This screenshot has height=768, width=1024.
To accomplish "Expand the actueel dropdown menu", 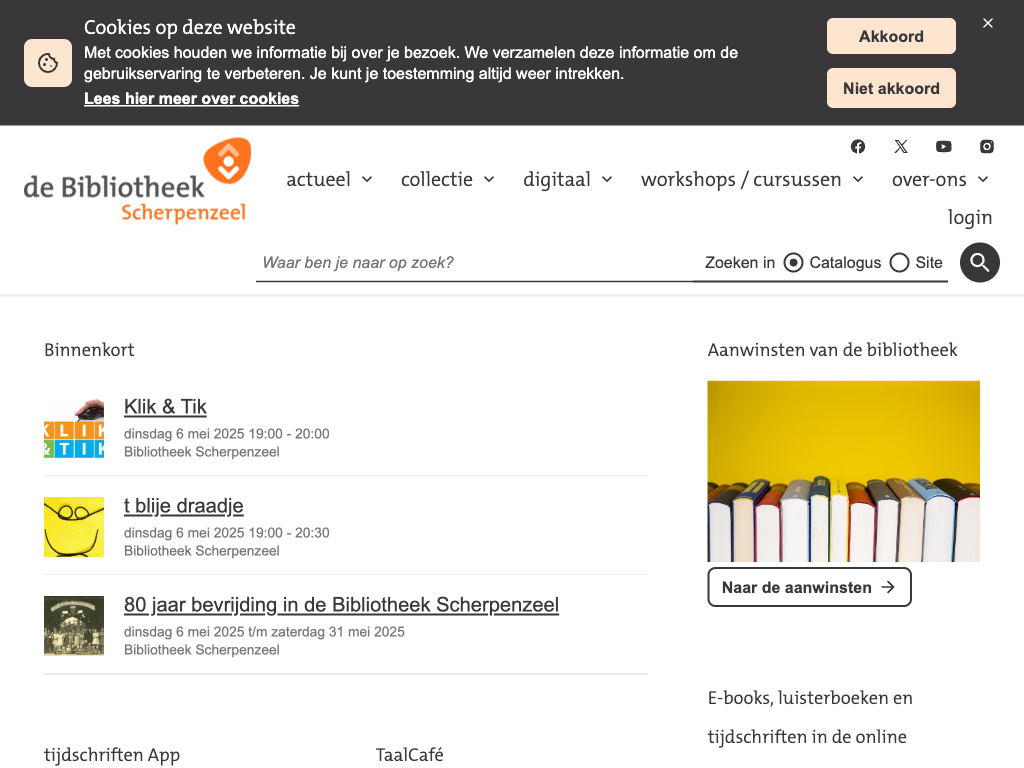I will point(329,180).
